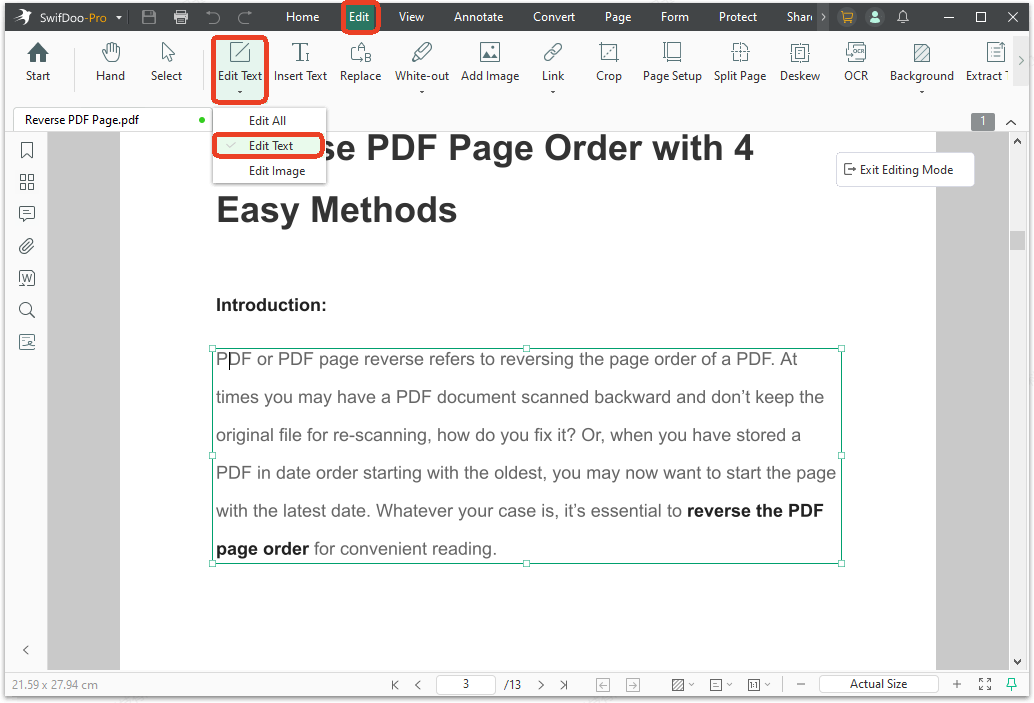
Task: Jump to the last page
Action: (564, 685)
